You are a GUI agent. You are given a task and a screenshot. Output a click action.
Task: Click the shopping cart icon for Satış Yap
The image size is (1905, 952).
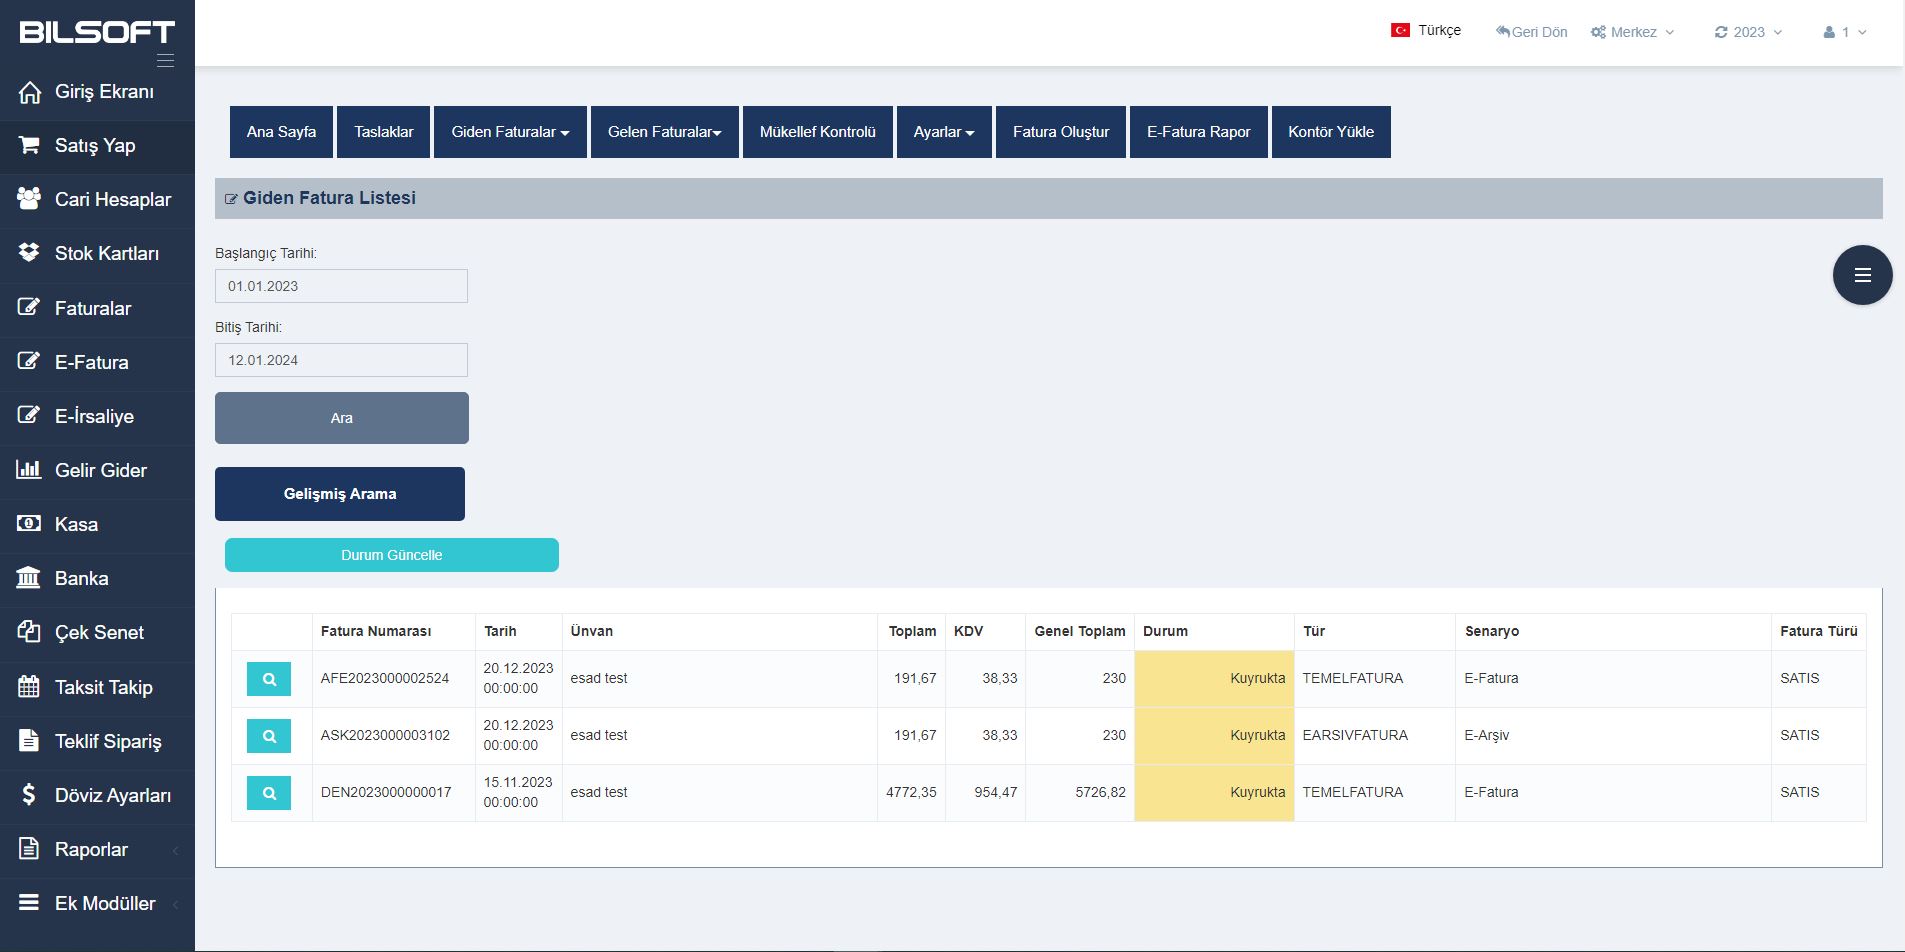point(29,145)
